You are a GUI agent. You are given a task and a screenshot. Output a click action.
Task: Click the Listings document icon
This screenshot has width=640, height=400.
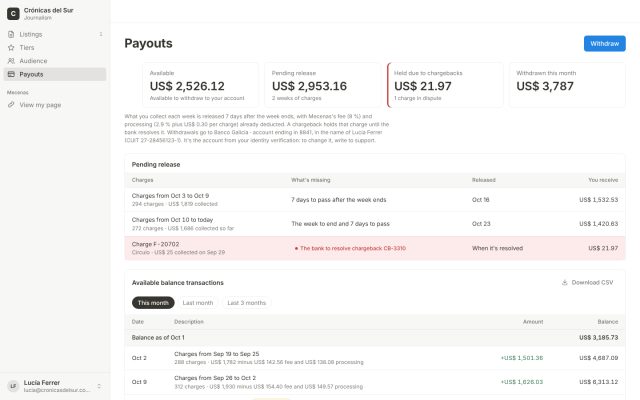(x=11, y=34)
